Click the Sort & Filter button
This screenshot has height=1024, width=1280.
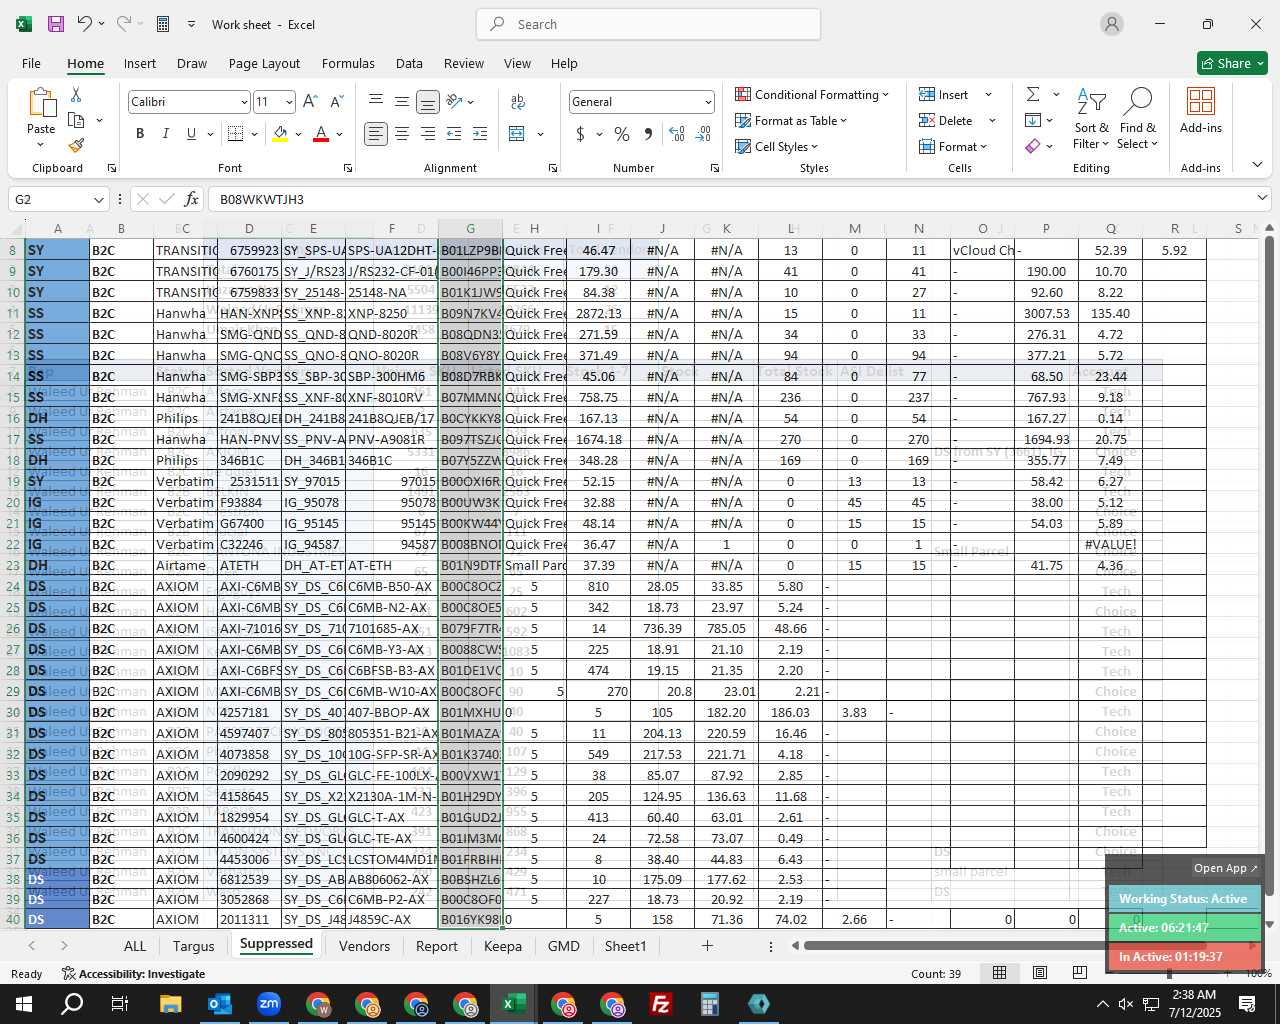tap(1091, 118)
